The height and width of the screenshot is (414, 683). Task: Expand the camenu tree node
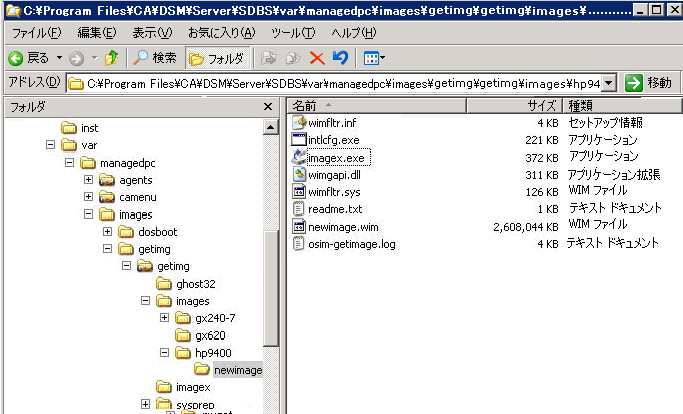pyautogui.click(x=88, y=197)
